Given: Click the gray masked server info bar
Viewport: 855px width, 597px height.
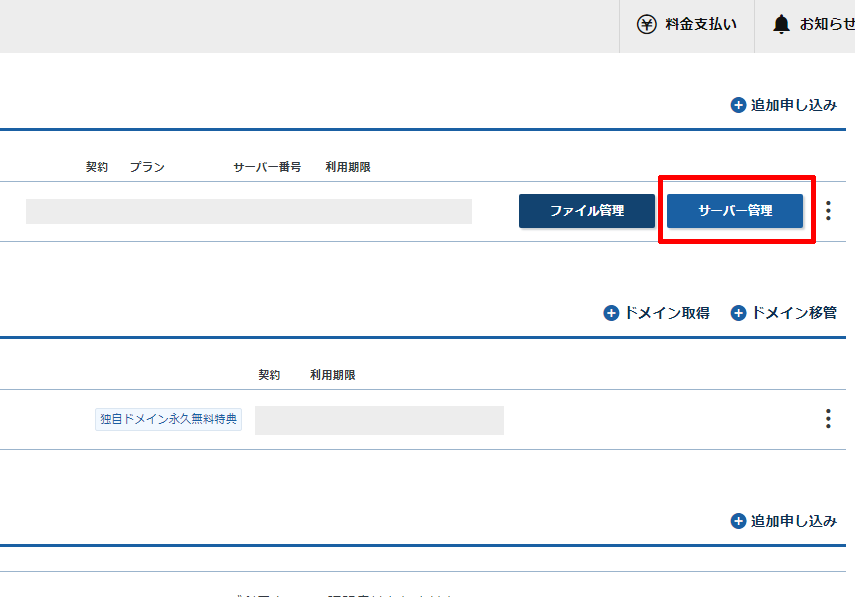Looking at the screenshot, I should [249, 211].
